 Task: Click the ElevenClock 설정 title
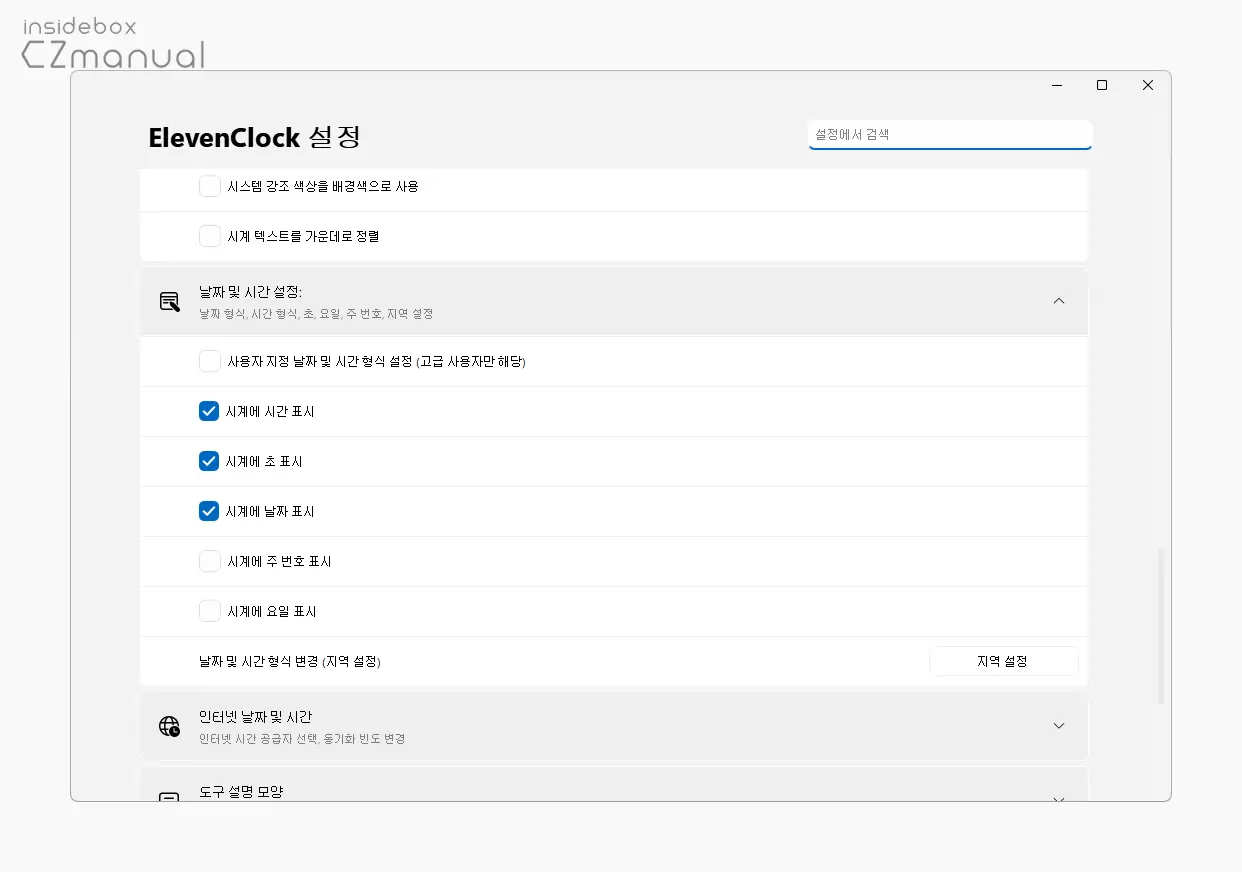[x=255, y=137]
